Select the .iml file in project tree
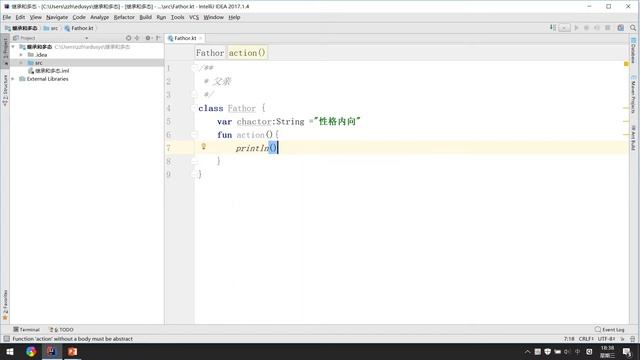640x360 pixels. [x=49, y=71]
